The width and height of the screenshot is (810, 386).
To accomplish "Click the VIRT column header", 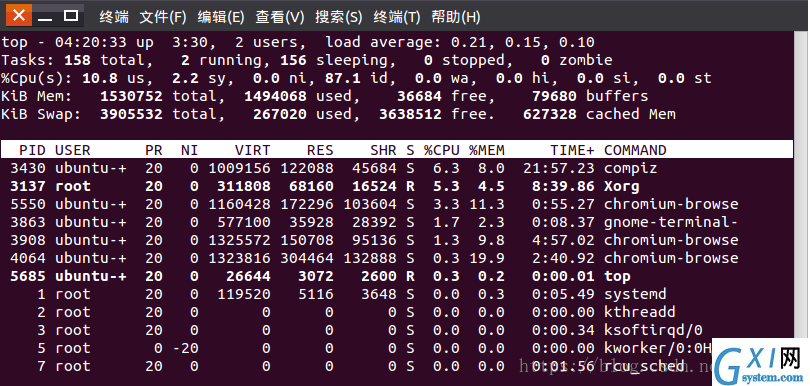I will coord(253,150).
